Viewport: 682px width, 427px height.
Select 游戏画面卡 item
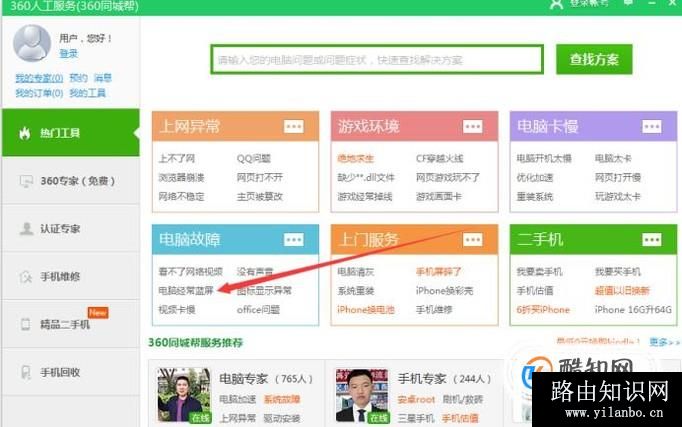(x=438, y=197)
